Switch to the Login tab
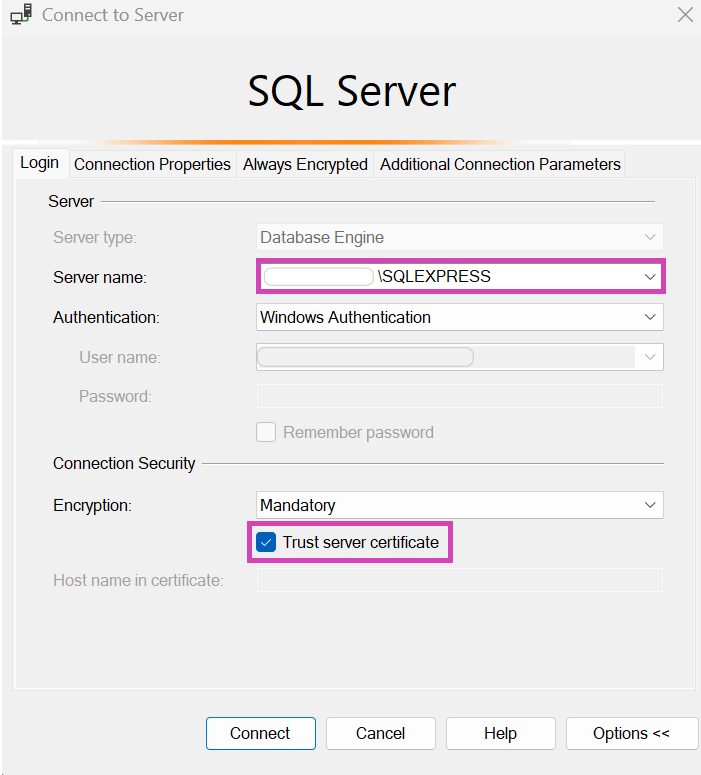The image size is (701, 775). point(40,163)
